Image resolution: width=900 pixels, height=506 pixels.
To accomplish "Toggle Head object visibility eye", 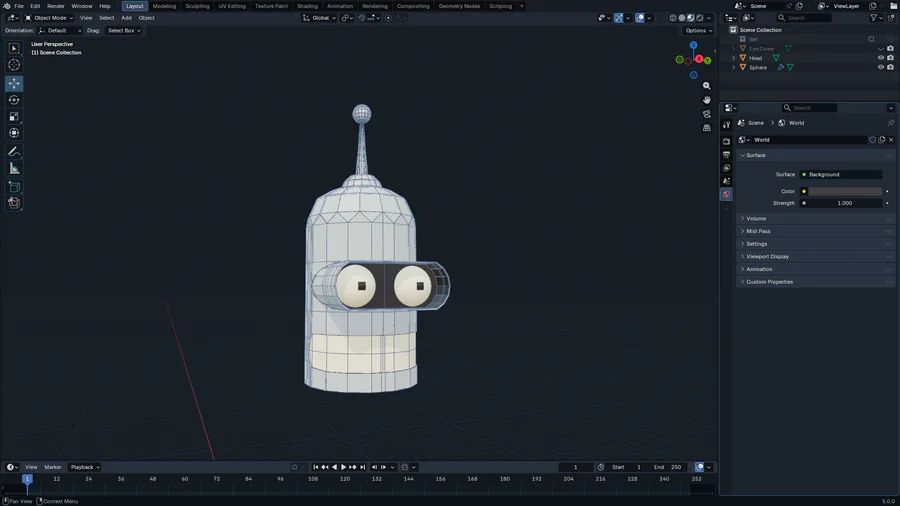I will coord(880,58).
